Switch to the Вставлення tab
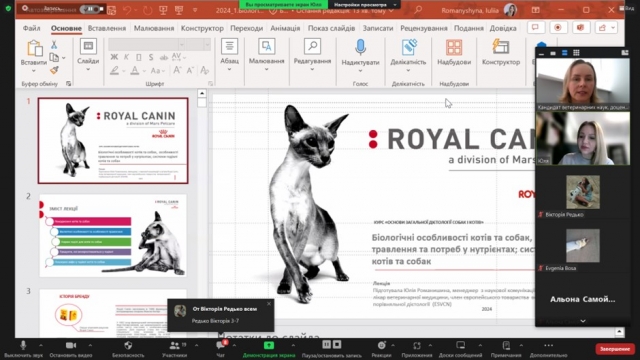 click(x=107, y=28)
